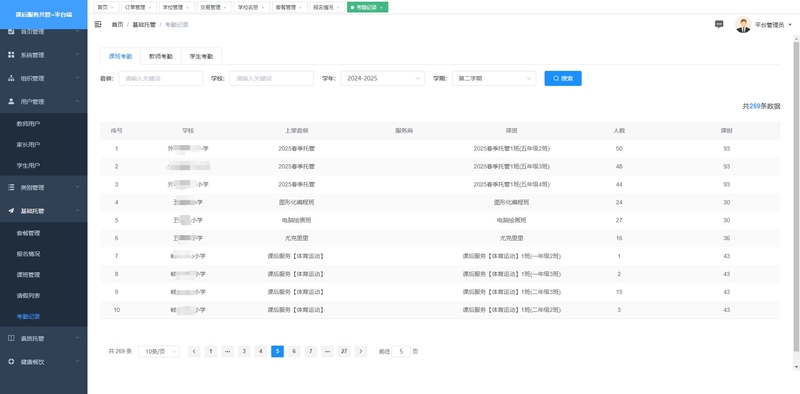Open 课班管理 in the sidebar

[x=28, y=275]
